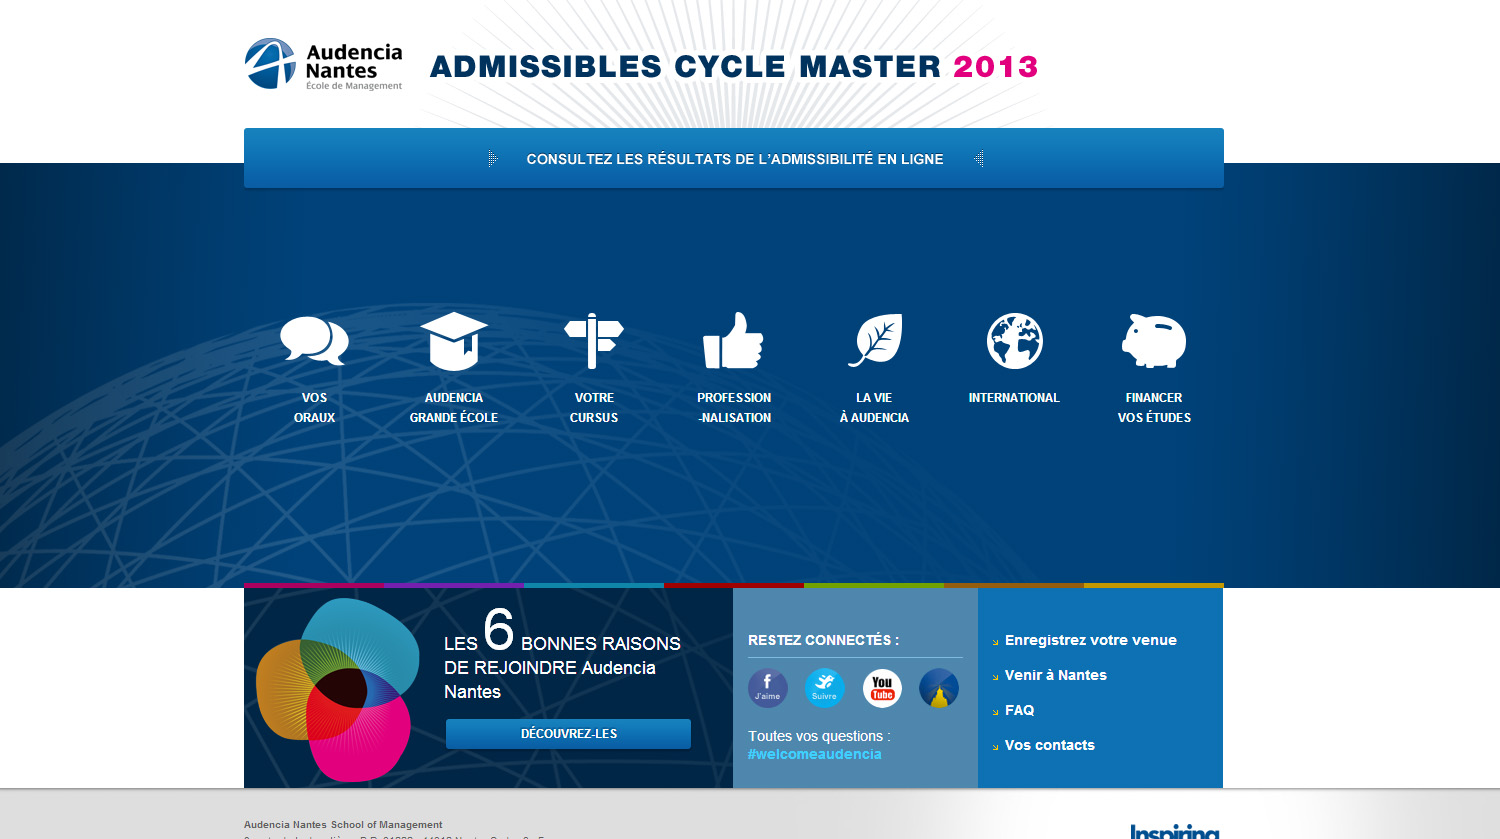The image size is (1500, 839).
Task: Click the globe International icon
Action: 1014,341
